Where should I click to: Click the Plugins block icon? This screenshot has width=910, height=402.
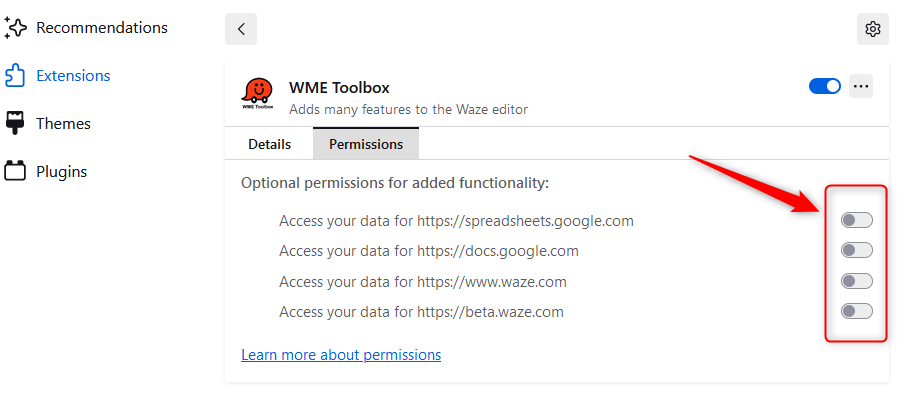[15, 172]
